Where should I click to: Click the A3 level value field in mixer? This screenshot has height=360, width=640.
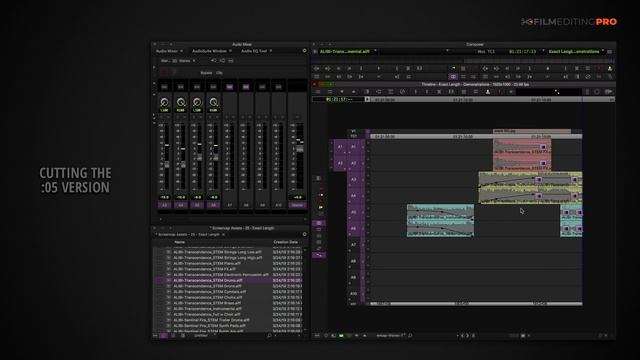pyautogui.click(x=164, y=197)
